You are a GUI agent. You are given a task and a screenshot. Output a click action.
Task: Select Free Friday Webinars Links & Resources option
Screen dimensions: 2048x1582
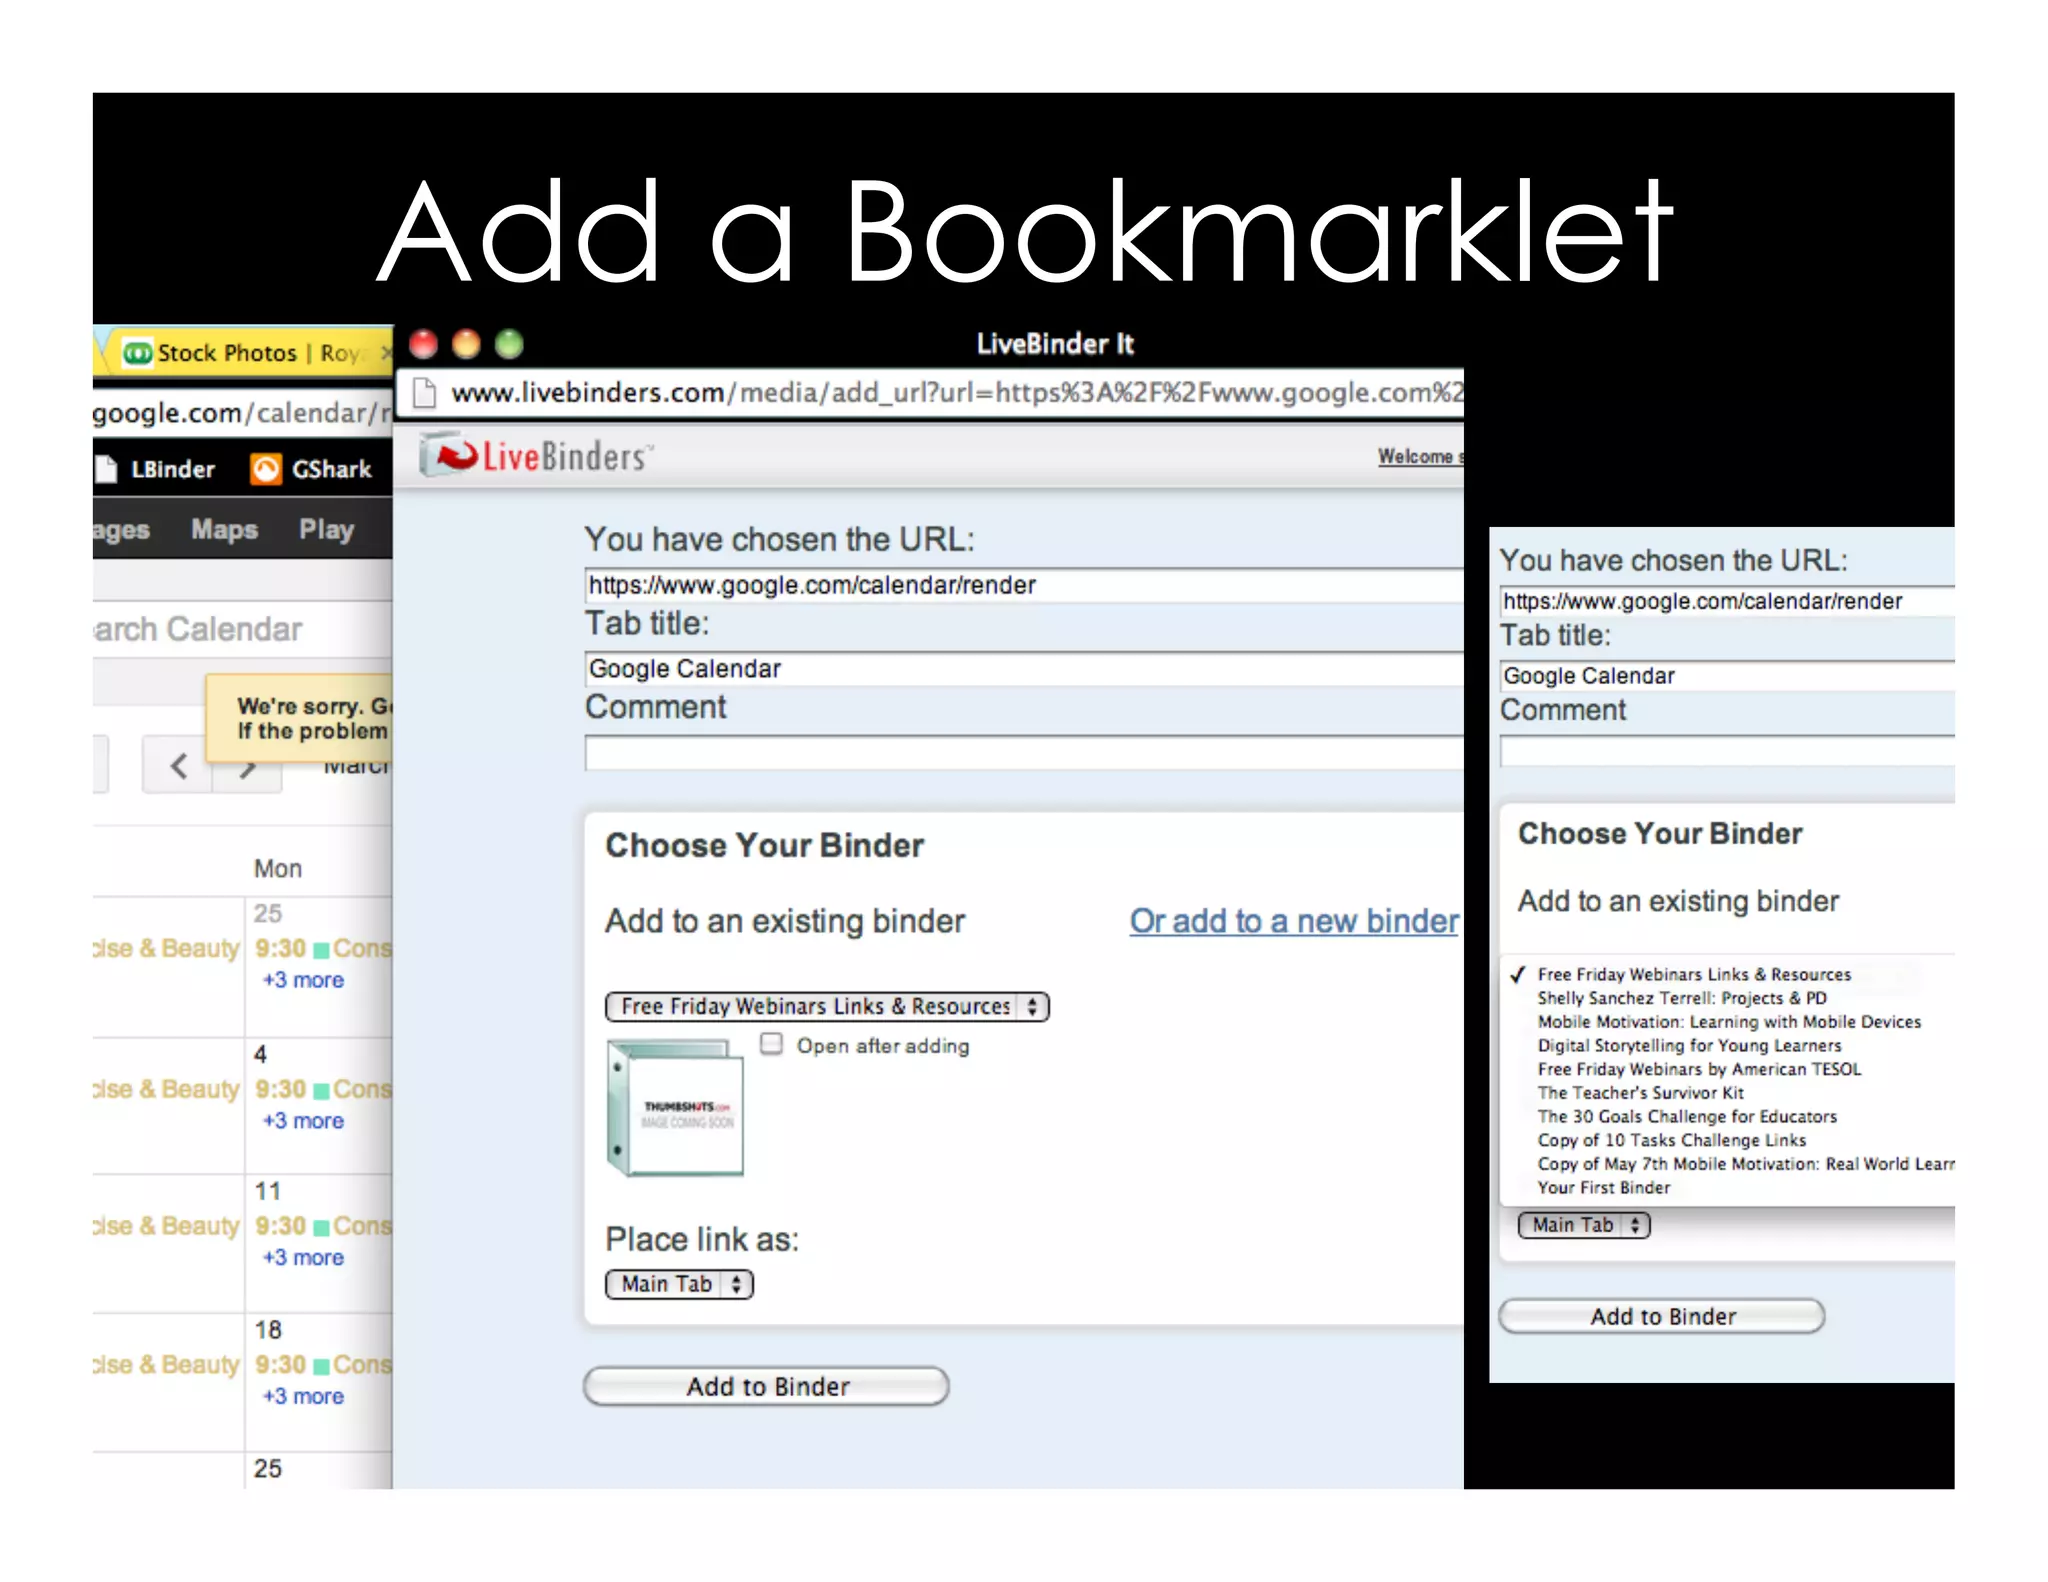click(1693, 974)
